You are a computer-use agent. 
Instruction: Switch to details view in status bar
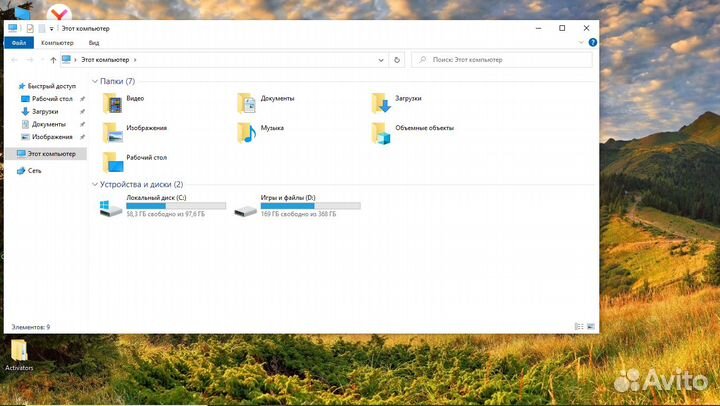pos(579,327)
